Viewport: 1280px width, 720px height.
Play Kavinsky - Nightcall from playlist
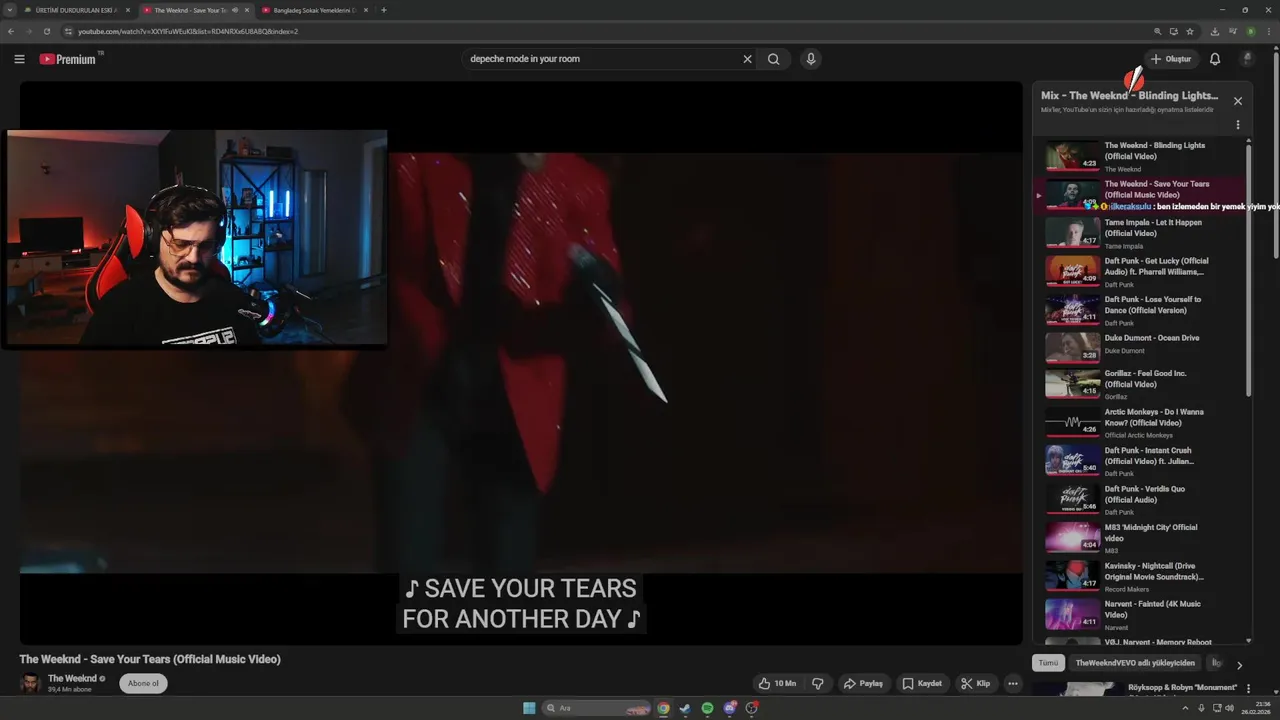point(1139,577)
